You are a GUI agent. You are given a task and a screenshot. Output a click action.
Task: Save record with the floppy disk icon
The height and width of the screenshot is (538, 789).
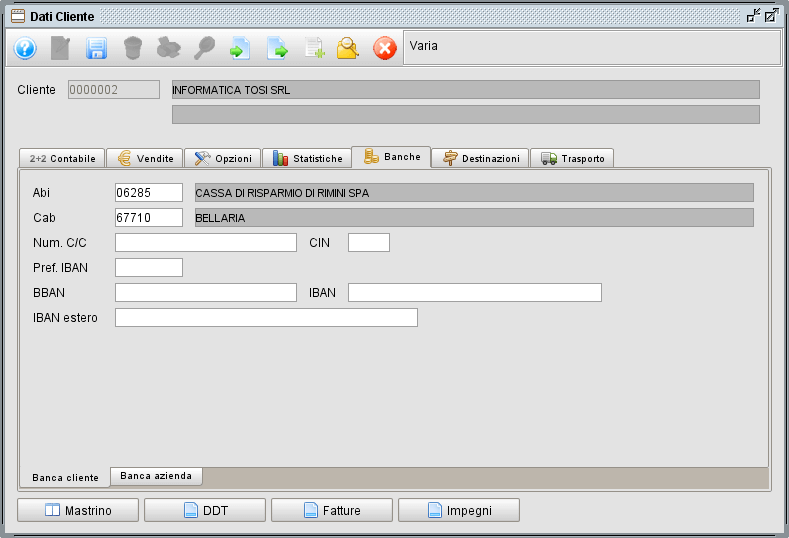tap(96, 48)
